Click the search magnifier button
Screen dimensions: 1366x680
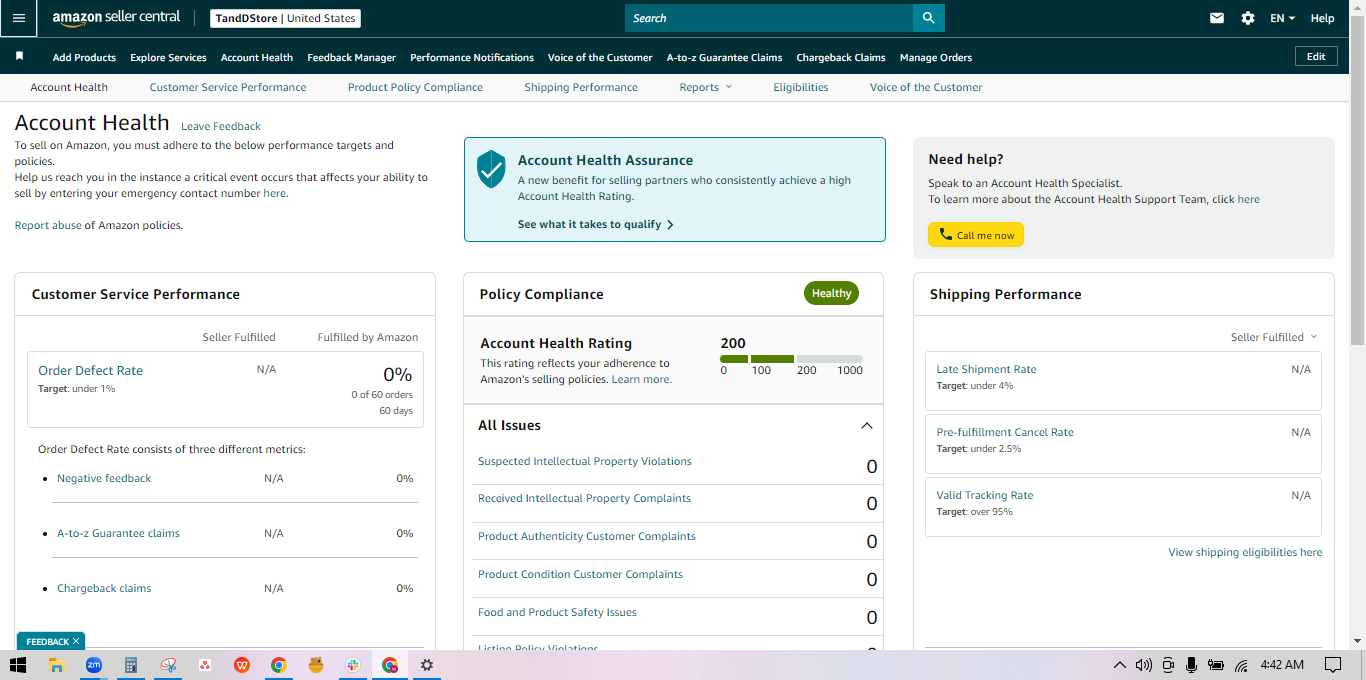pos(929,18)
